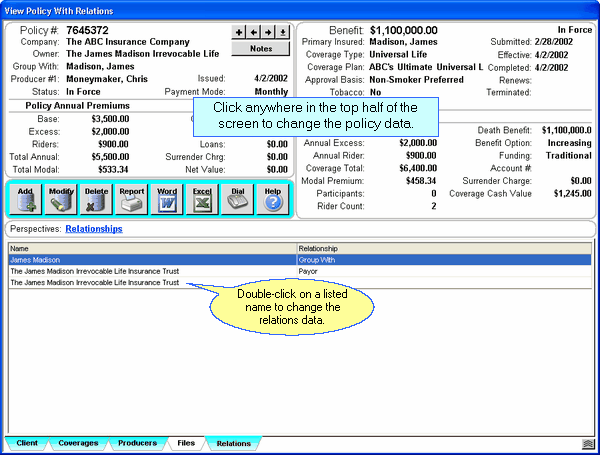Select the Payor relationship row
600x455 pixels.
[150, 271]
